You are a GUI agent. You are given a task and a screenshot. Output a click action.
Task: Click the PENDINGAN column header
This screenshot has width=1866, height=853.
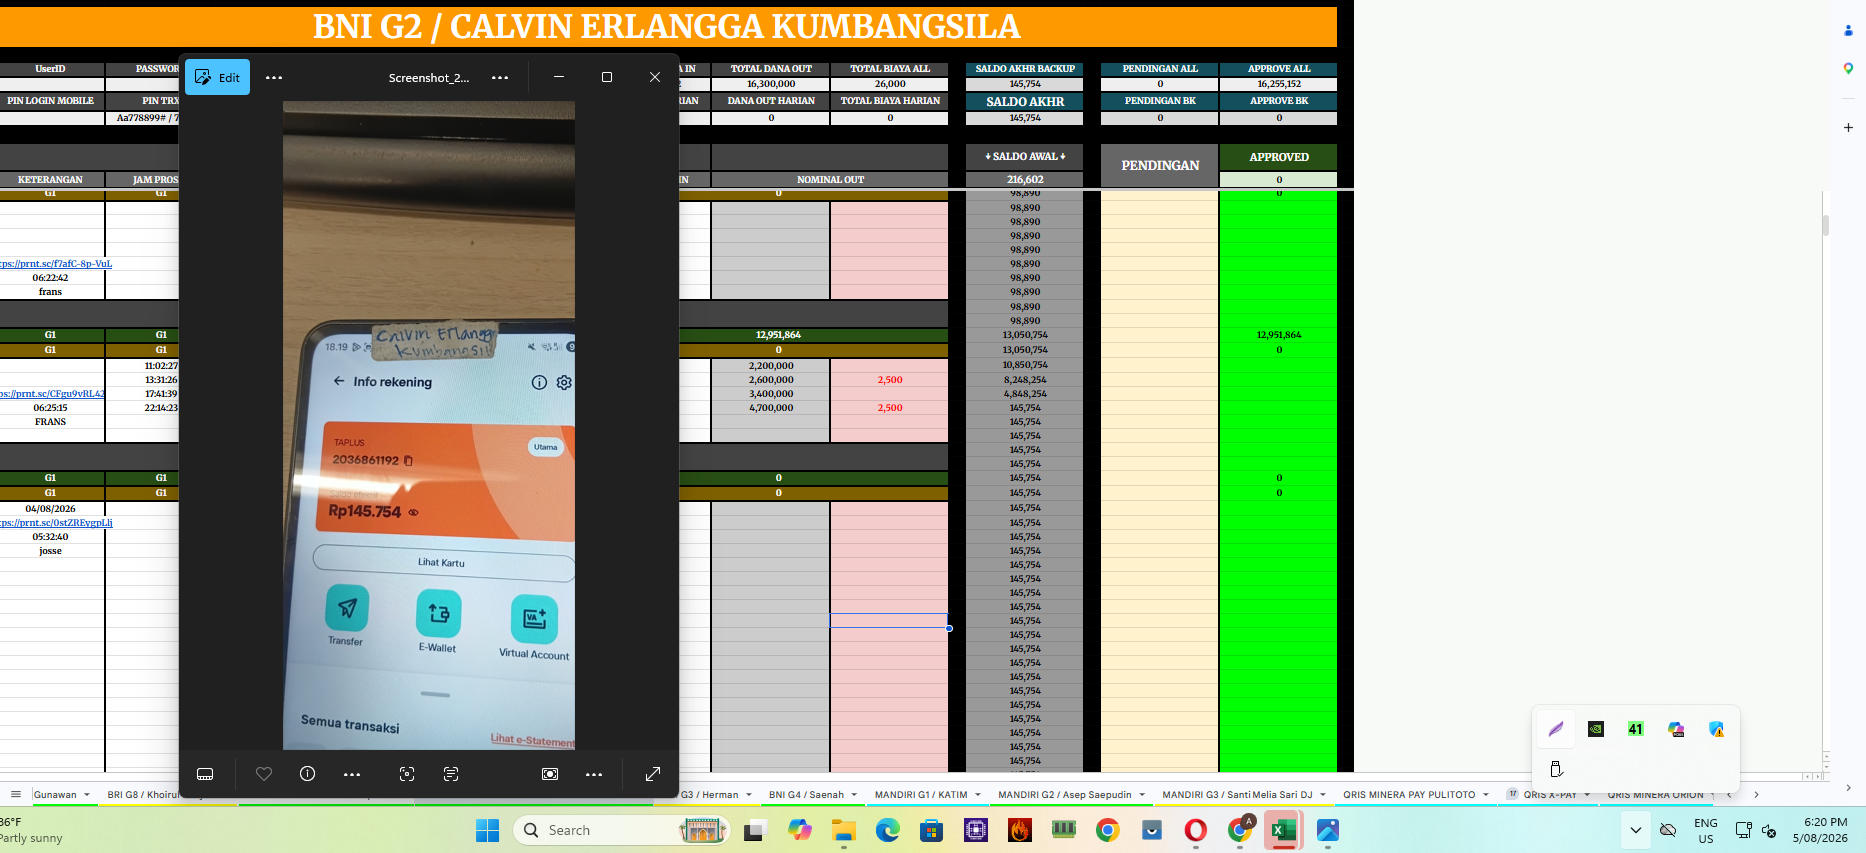[1160, 165]
